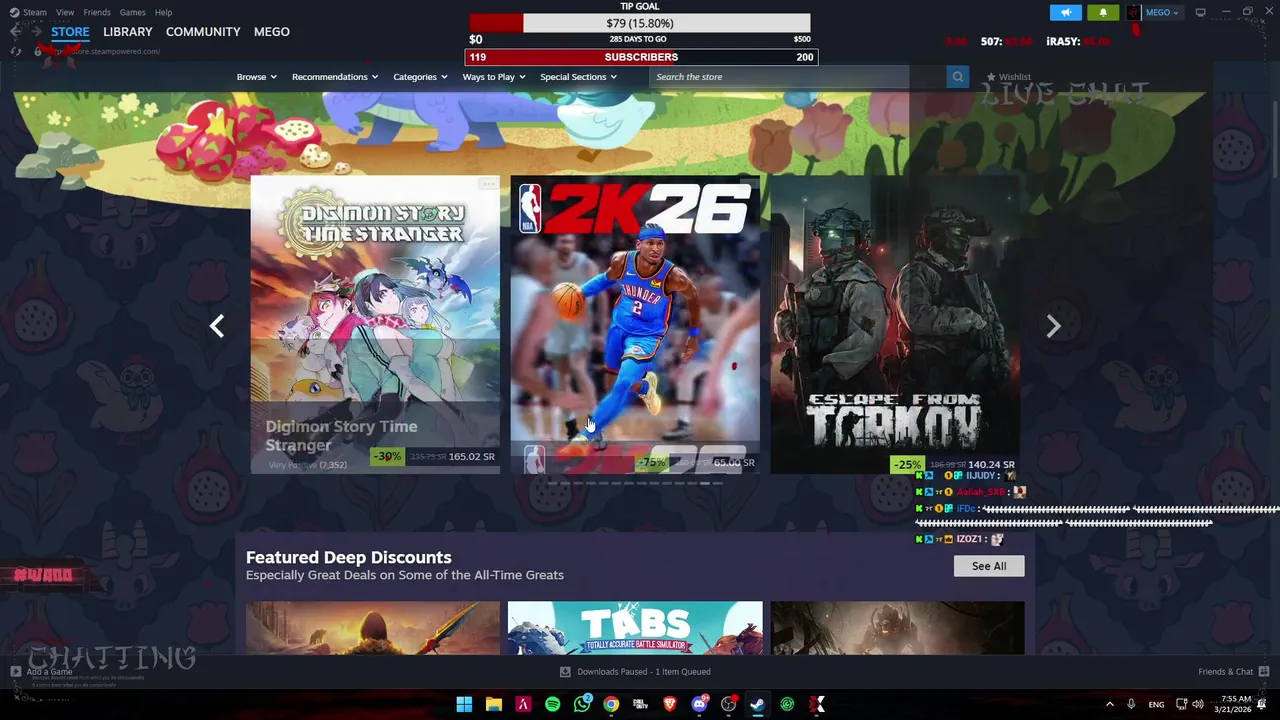This screenshot has width=1280, height=720.
Task: Switch Steam to Big Picture mode
Action: [x=1200, y=12]
